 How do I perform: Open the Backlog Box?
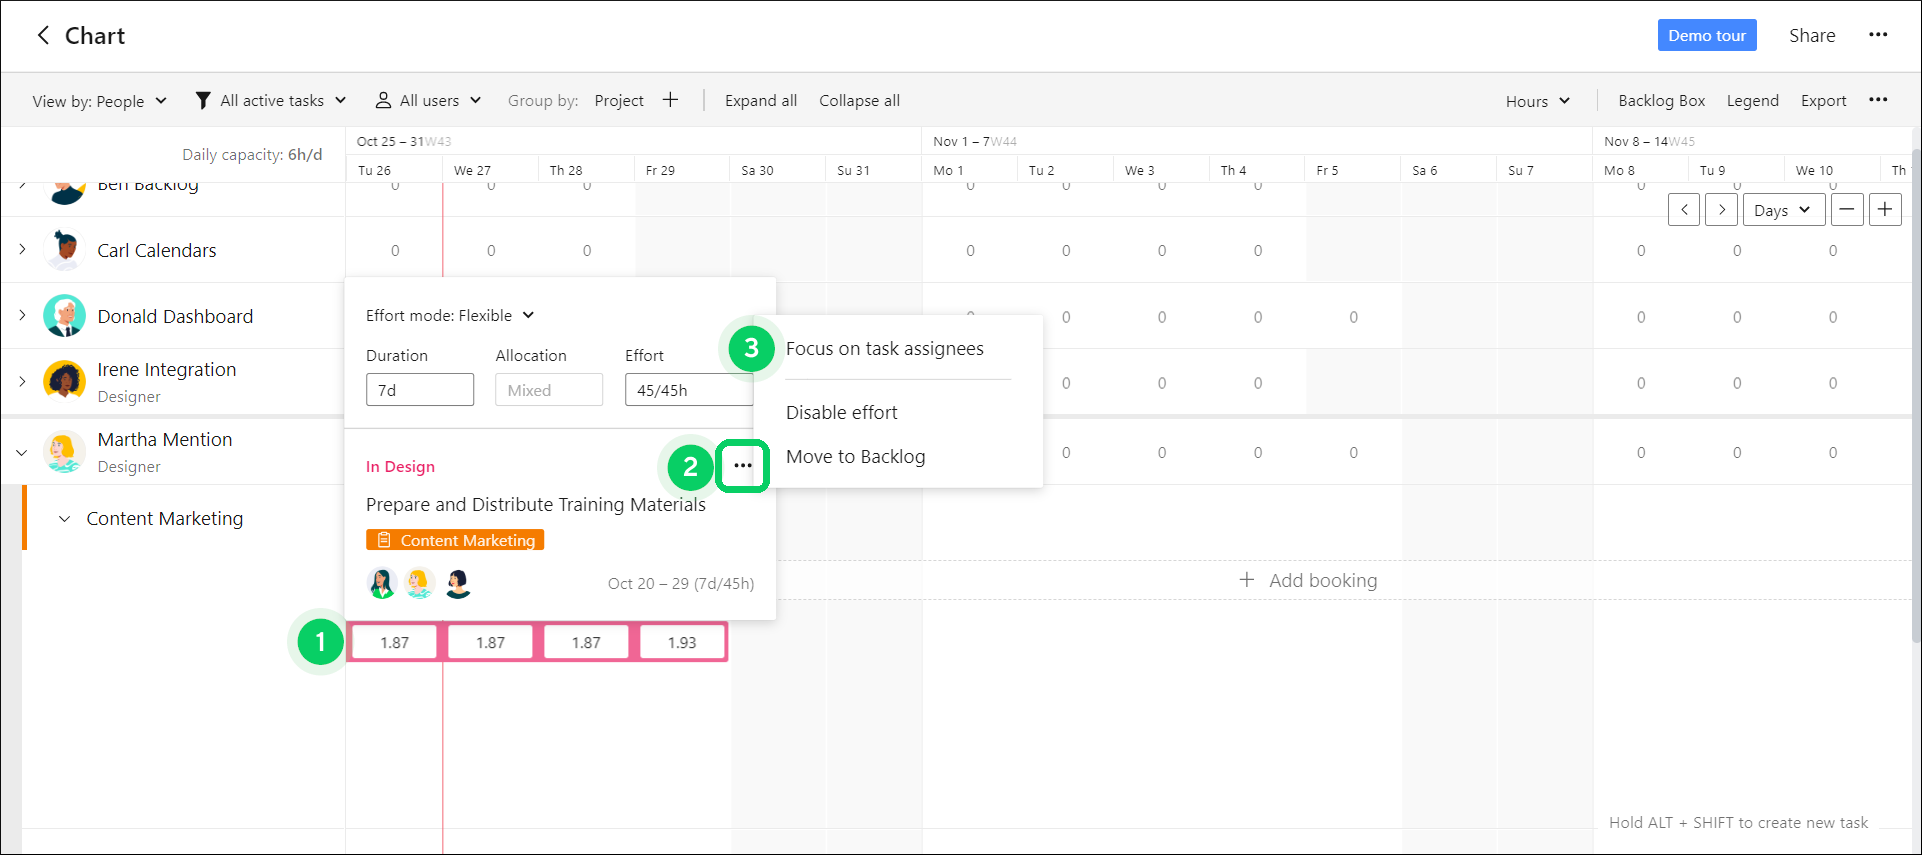[1661, 100]
